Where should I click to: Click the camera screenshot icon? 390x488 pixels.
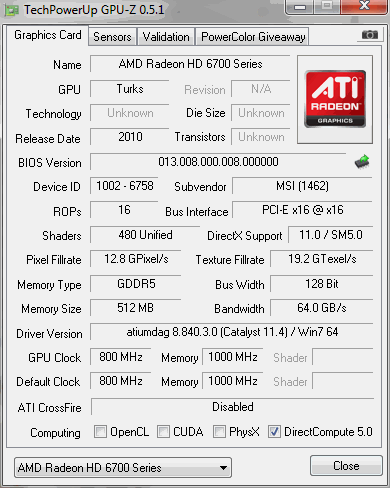click(370, 34)
